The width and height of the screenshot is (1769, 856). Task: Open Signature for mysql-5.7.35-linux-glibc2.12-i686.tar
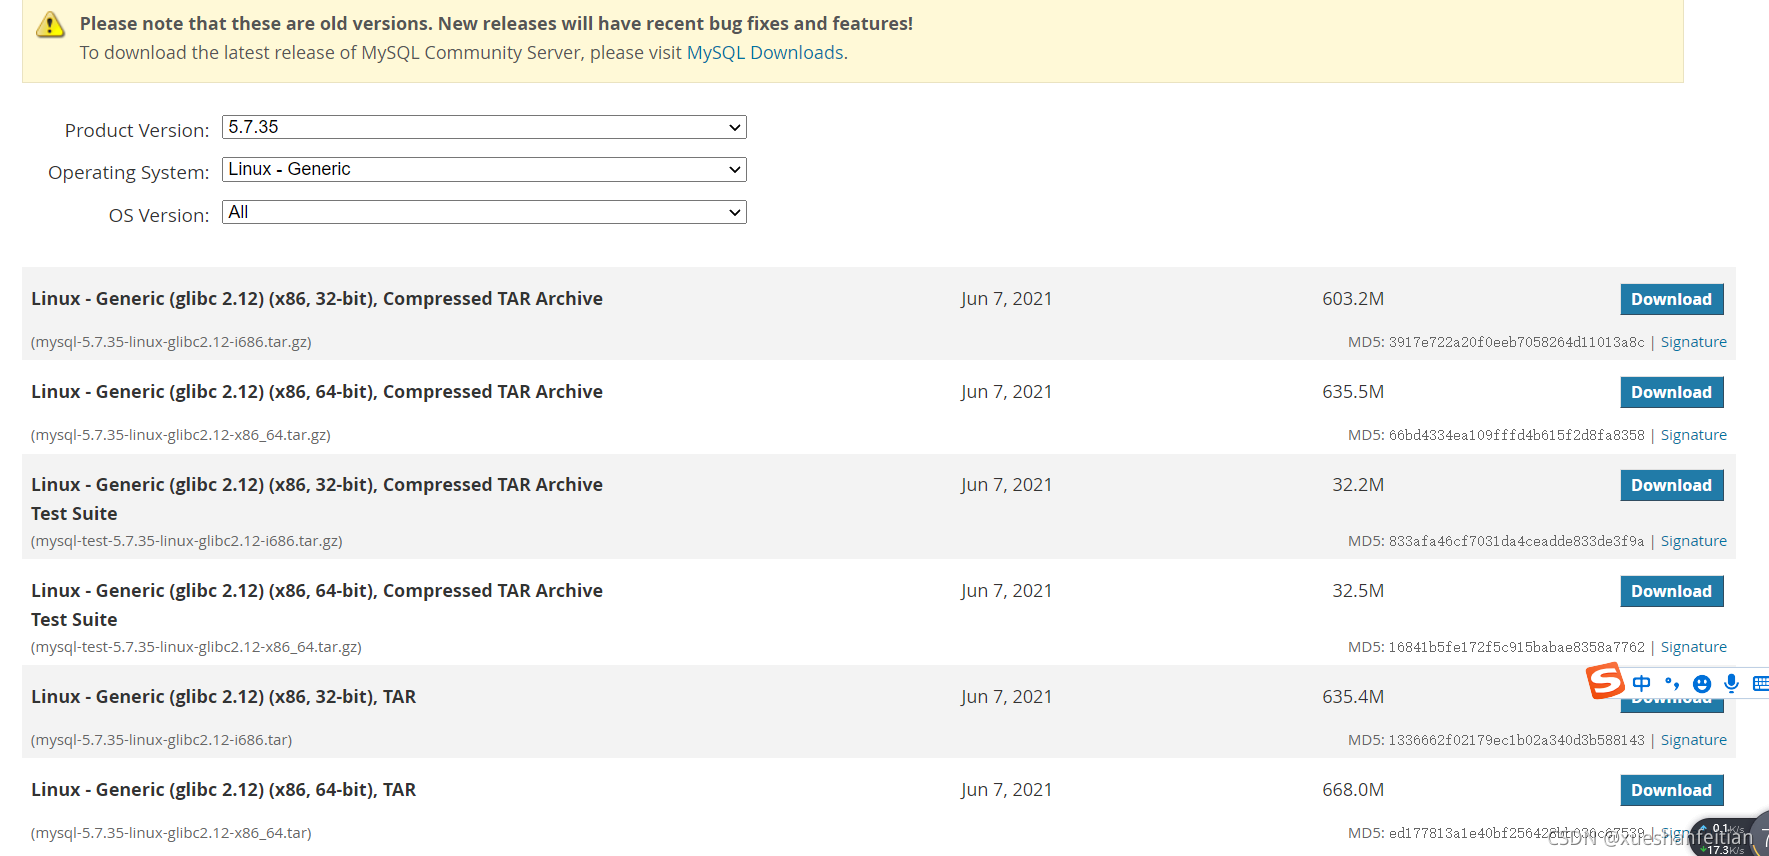1693,740
